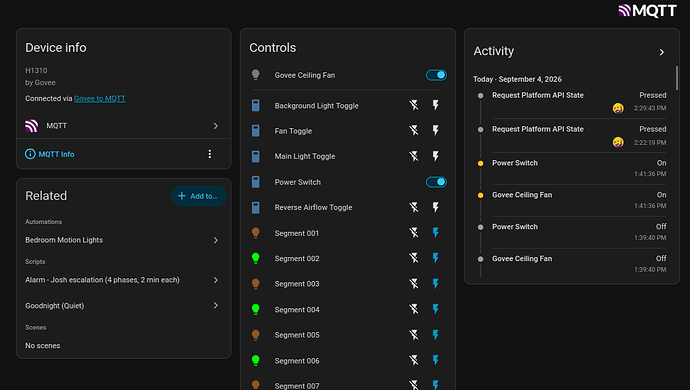This screenshot has width=690, height=390.
Task: Turn on Main Light Toggle with the flash icon
Action: tap(435, 156)
